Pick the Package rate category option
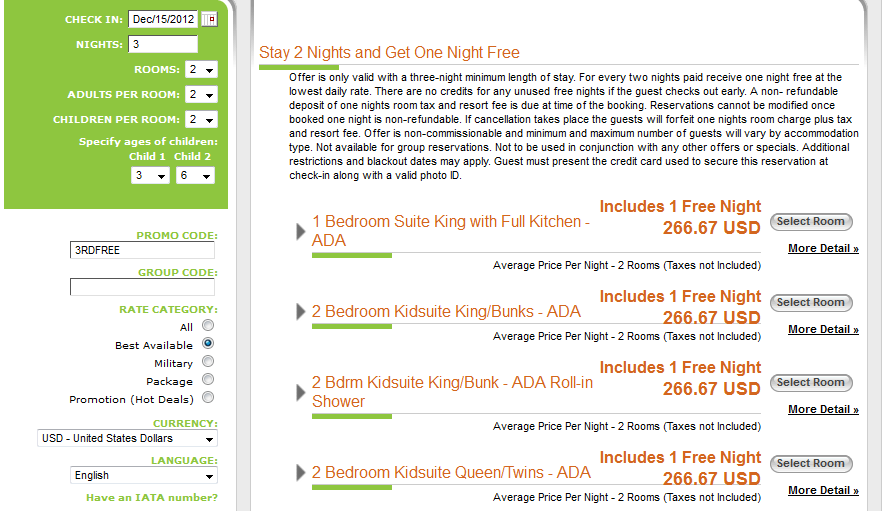The image size is (885, 511). click(x=208, y=380)
